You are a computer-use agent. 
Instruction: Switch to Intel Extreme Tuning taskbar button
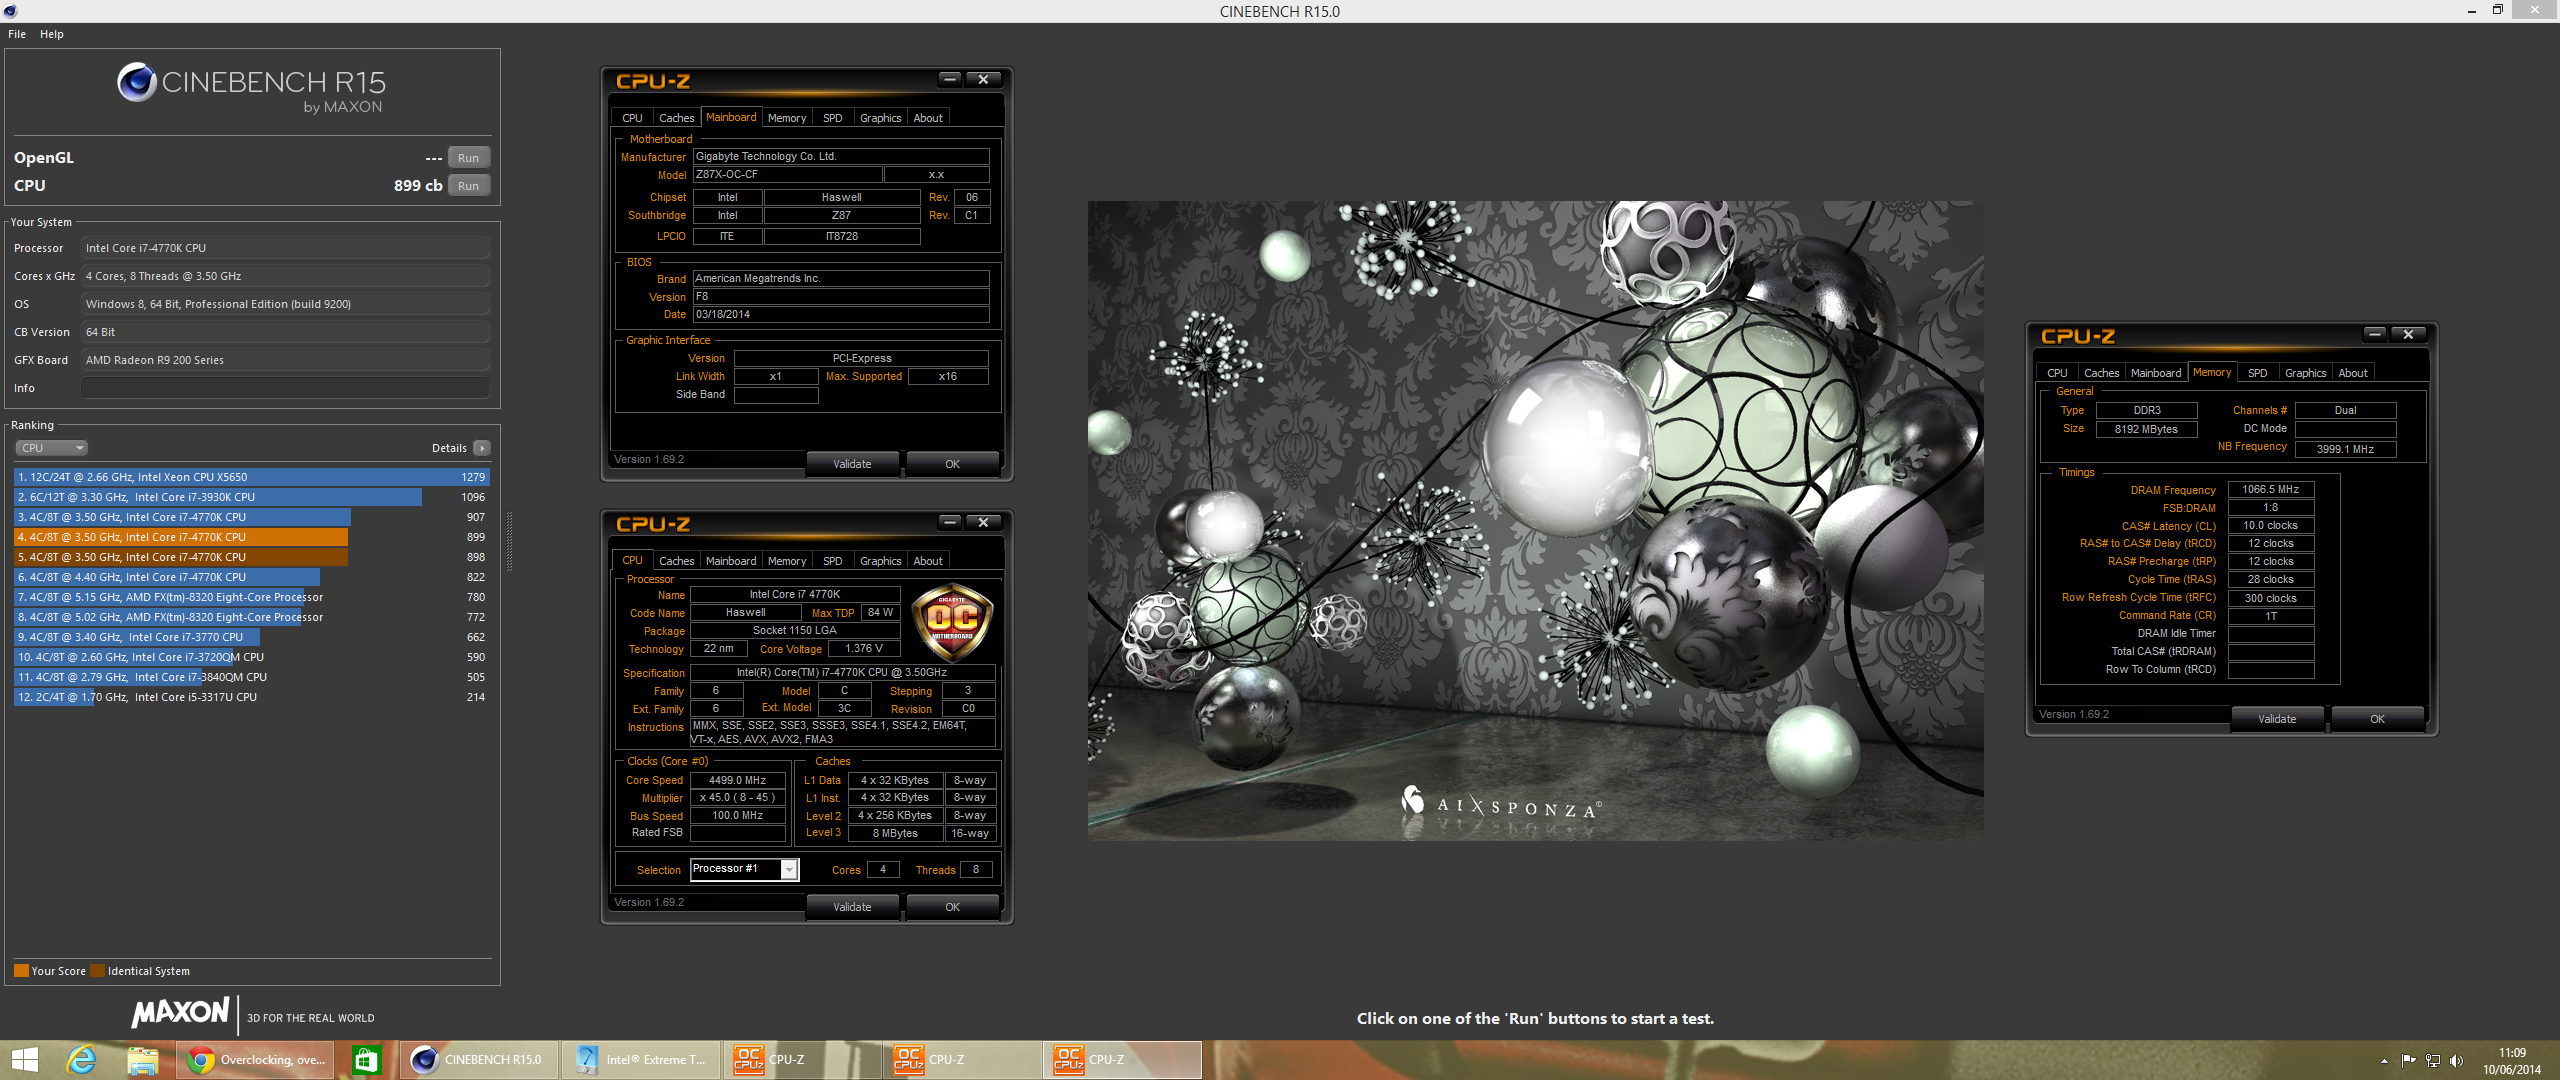(x=641, y=1060)
